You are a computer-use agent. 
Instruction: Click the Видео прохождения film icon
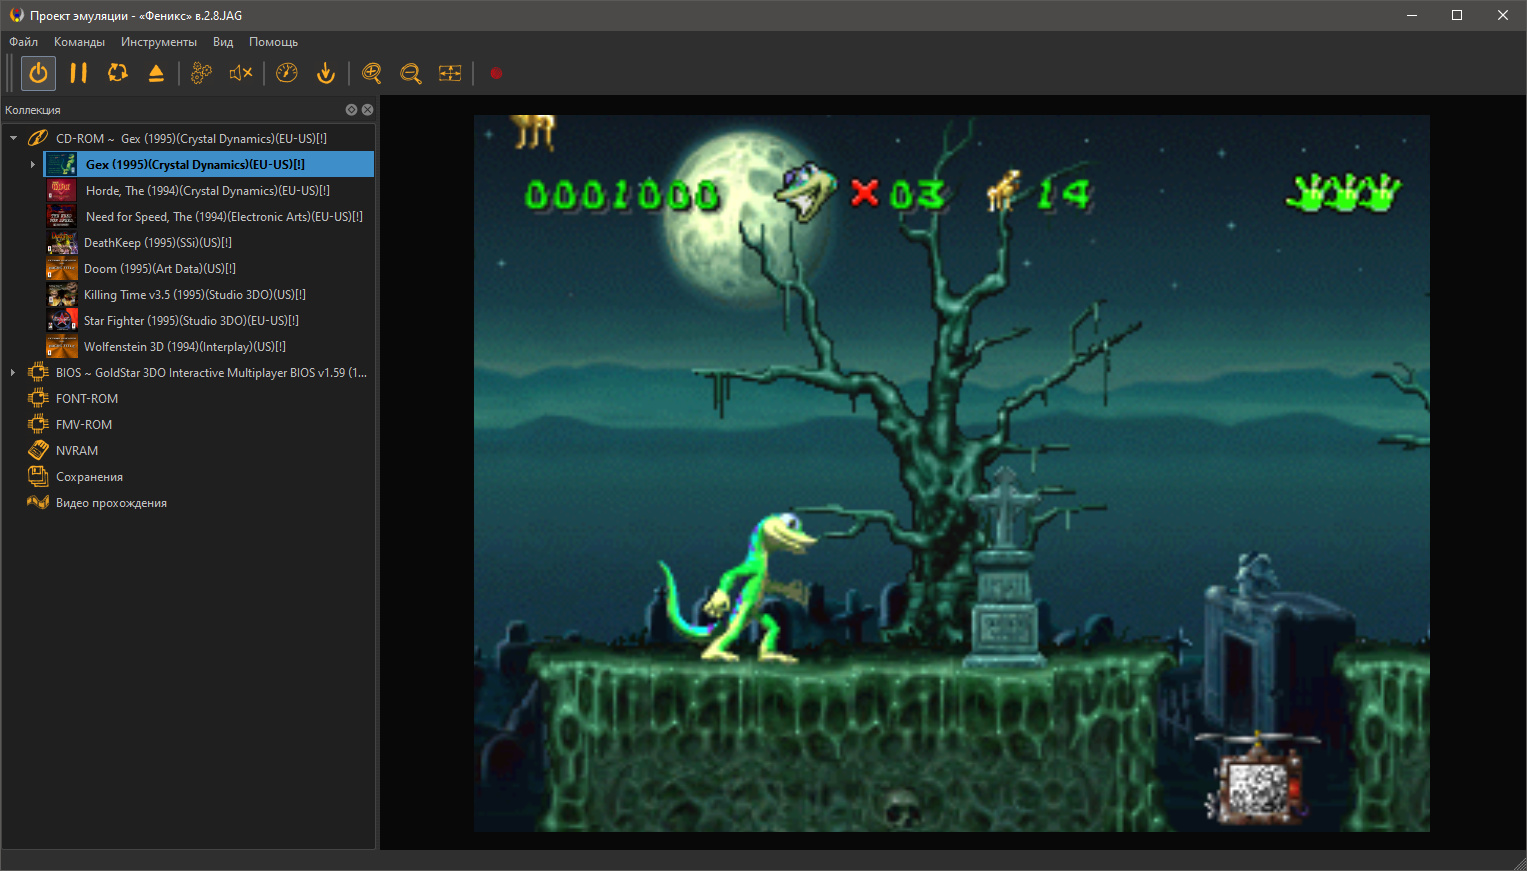click(x=38, y=502)
